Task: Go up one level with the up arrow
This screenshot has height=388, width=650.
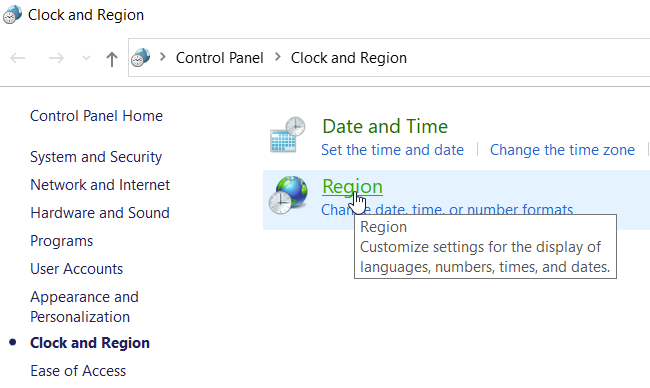Action: click(112, 59)
